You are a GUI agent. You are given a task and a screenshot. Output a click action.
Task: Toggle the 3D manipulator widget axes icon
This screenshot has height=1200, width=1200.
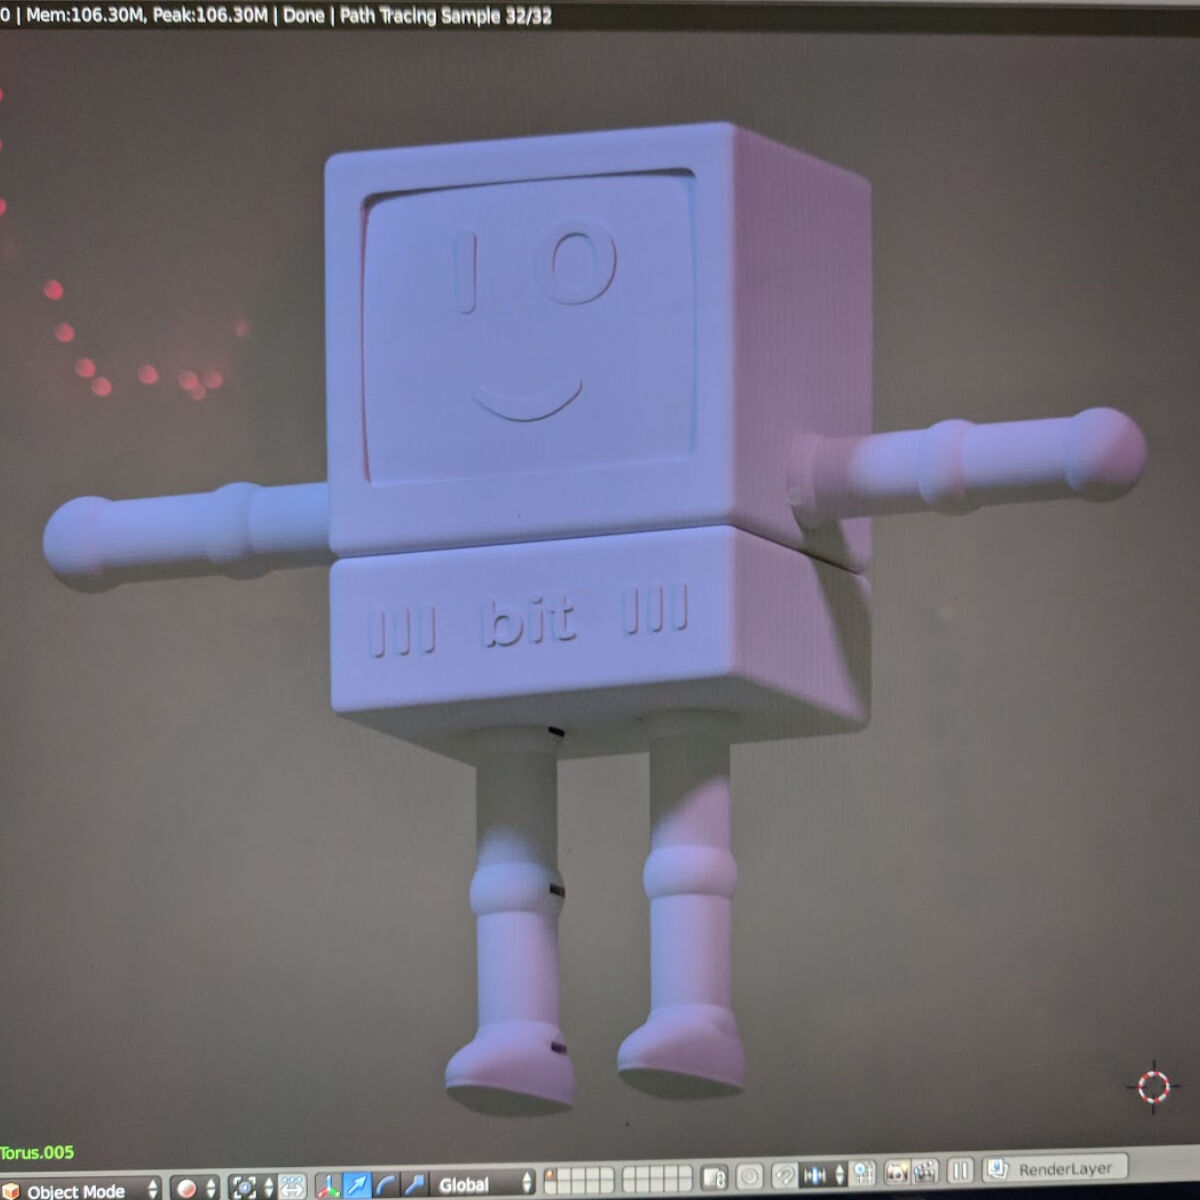329,1186
